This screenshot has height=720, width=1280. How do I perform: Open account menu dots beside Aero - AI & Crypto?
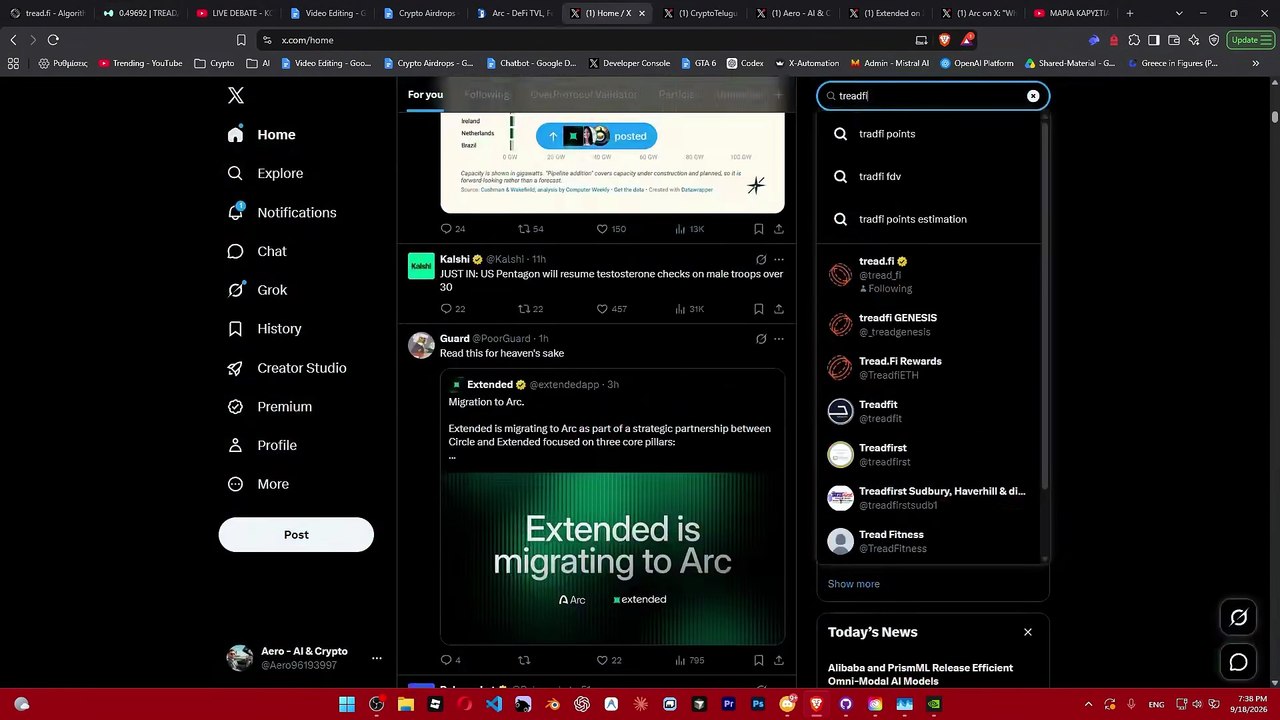coord(377,658)
